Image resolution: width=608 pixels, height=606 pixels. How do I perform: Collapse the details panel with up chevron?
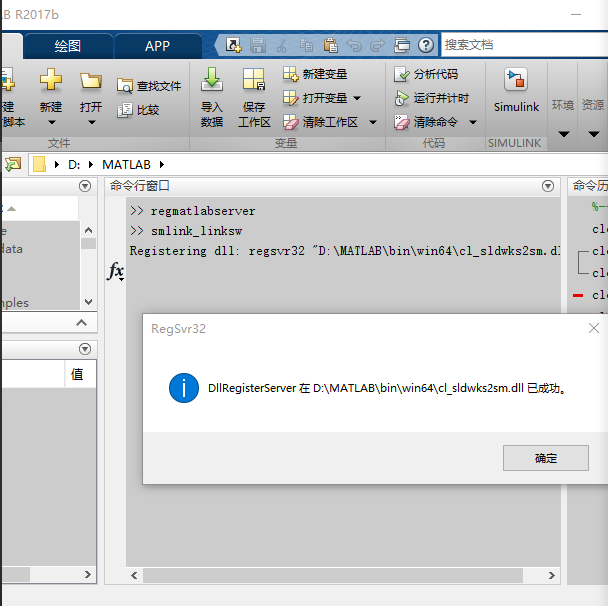point(81,323)
